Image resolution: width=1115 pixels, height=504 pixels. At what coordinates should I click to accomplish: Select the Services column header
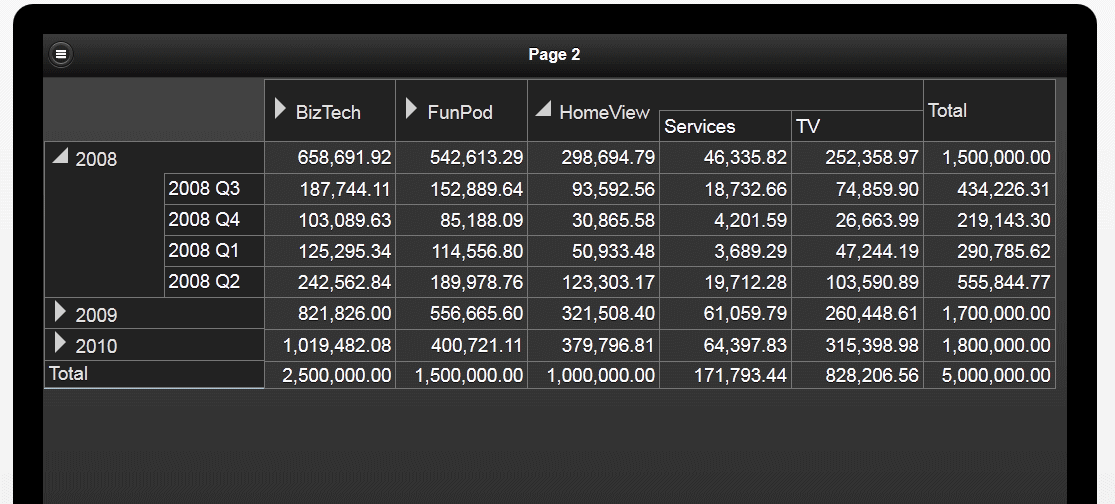pos(725,126)
